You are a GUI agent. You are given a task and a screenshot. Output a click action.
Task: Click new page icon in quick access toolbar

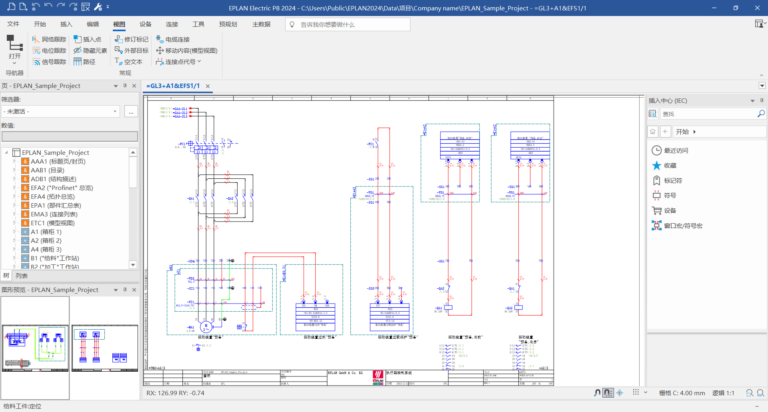(x=23, y=7)
